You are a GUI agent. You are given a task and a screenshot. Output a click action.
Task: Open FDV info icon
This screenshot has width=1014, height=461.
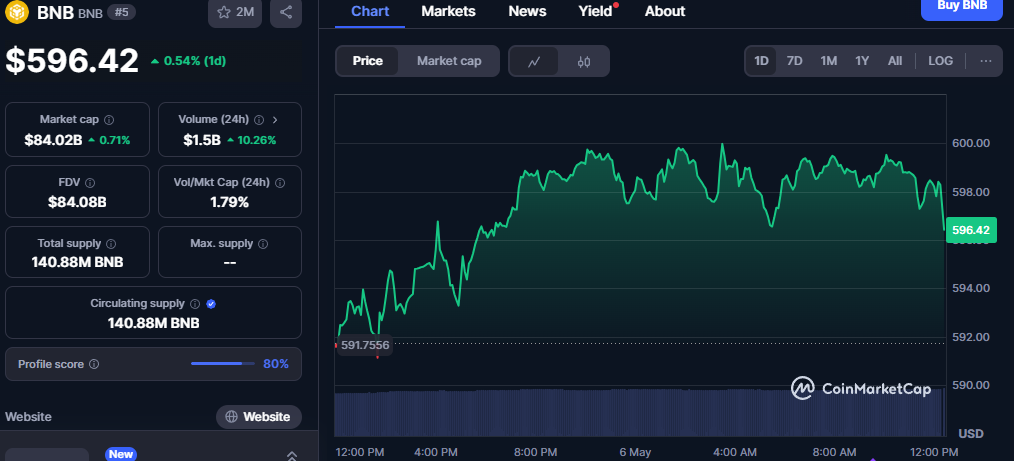click(x=91, y=183)
